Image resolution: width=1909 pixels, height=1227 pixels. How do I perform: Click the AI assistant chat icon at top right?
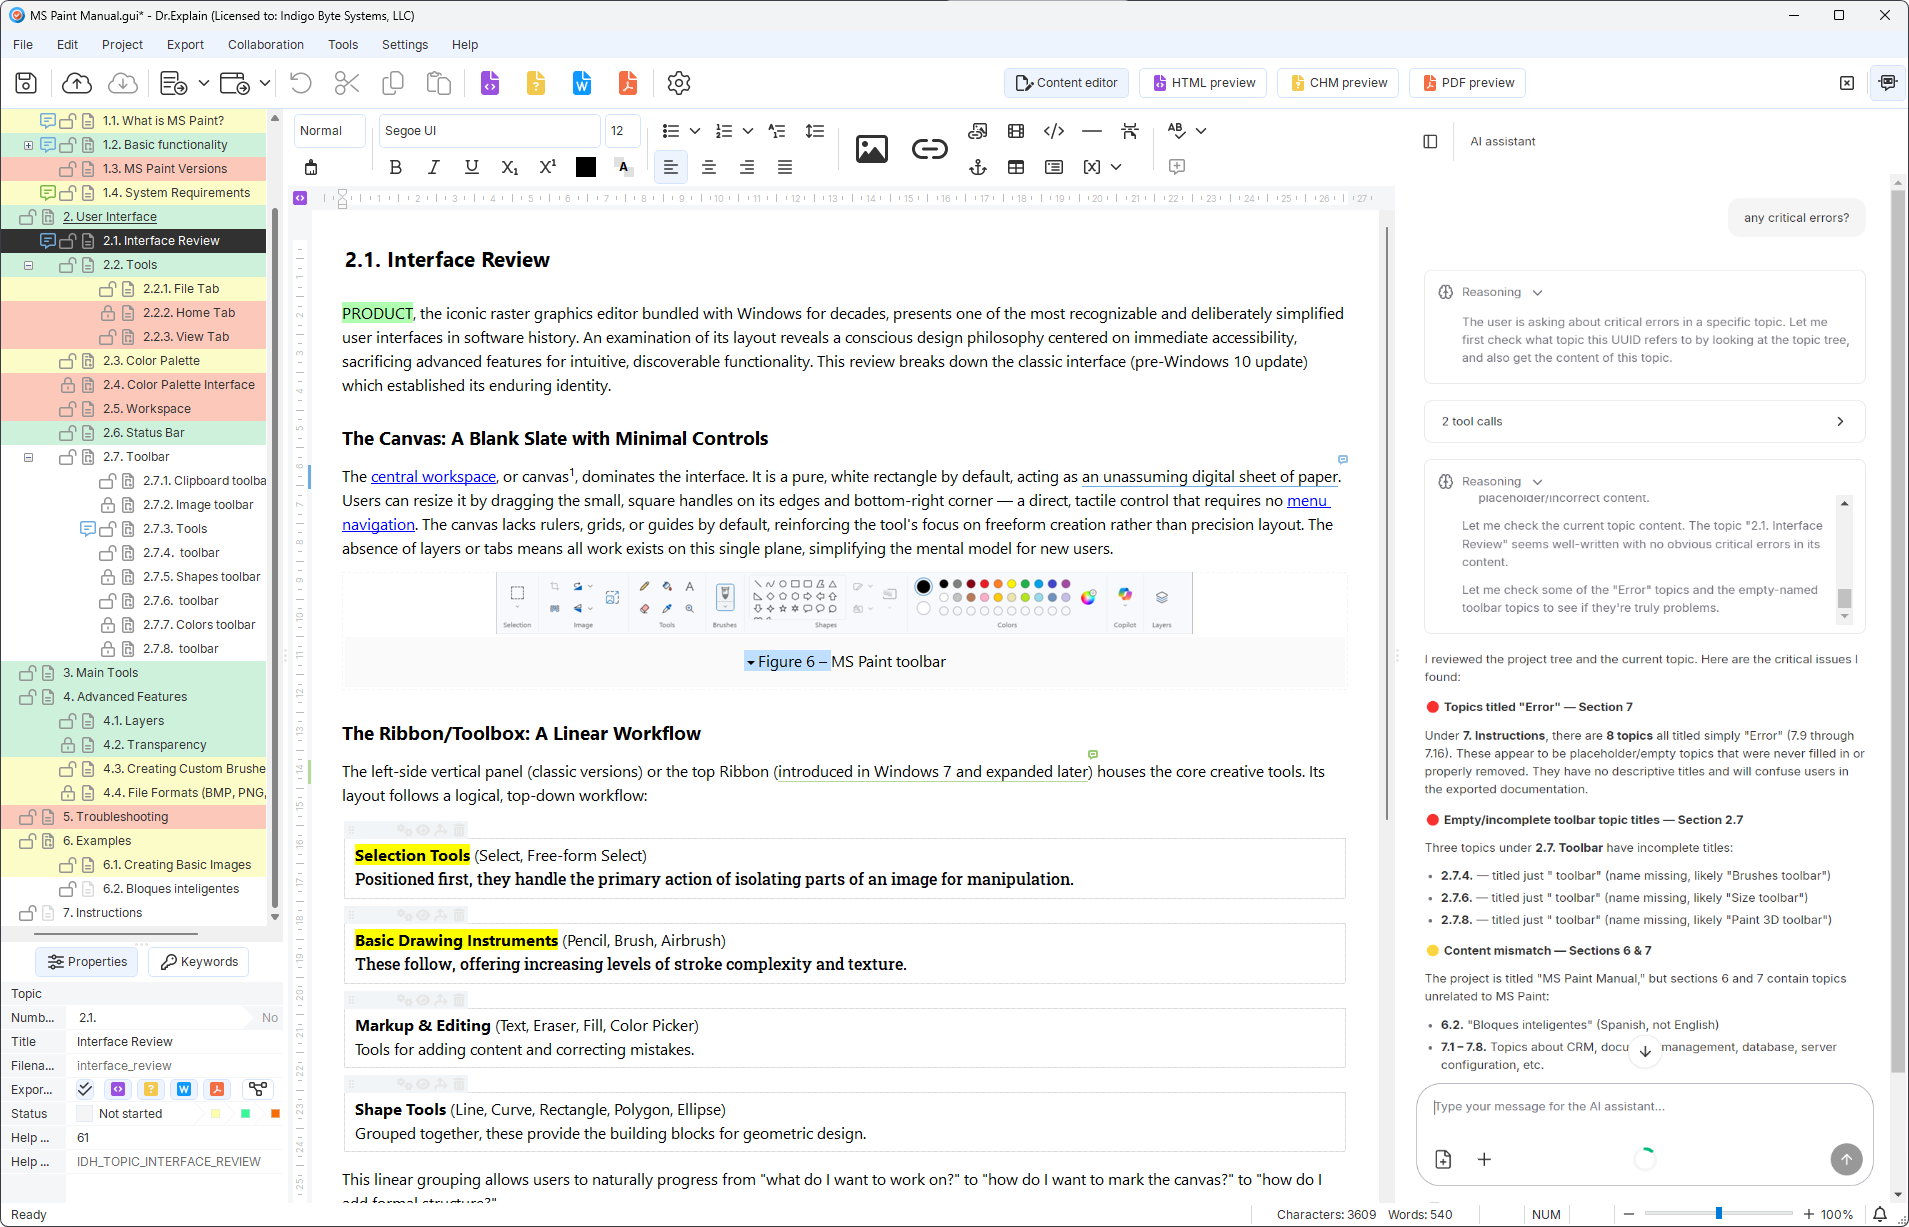coord(1888,83)
